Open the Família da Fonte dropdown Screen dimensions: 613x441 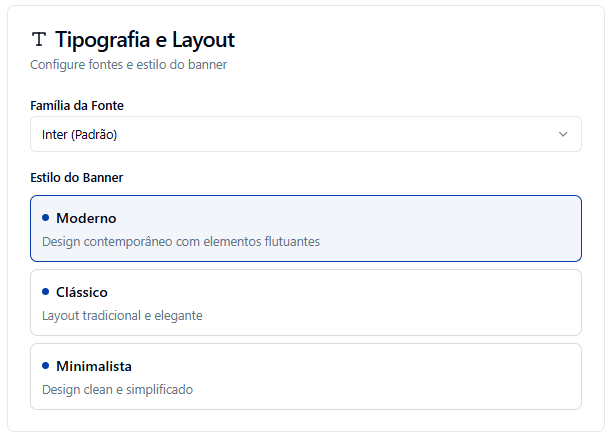coord(305,134)
